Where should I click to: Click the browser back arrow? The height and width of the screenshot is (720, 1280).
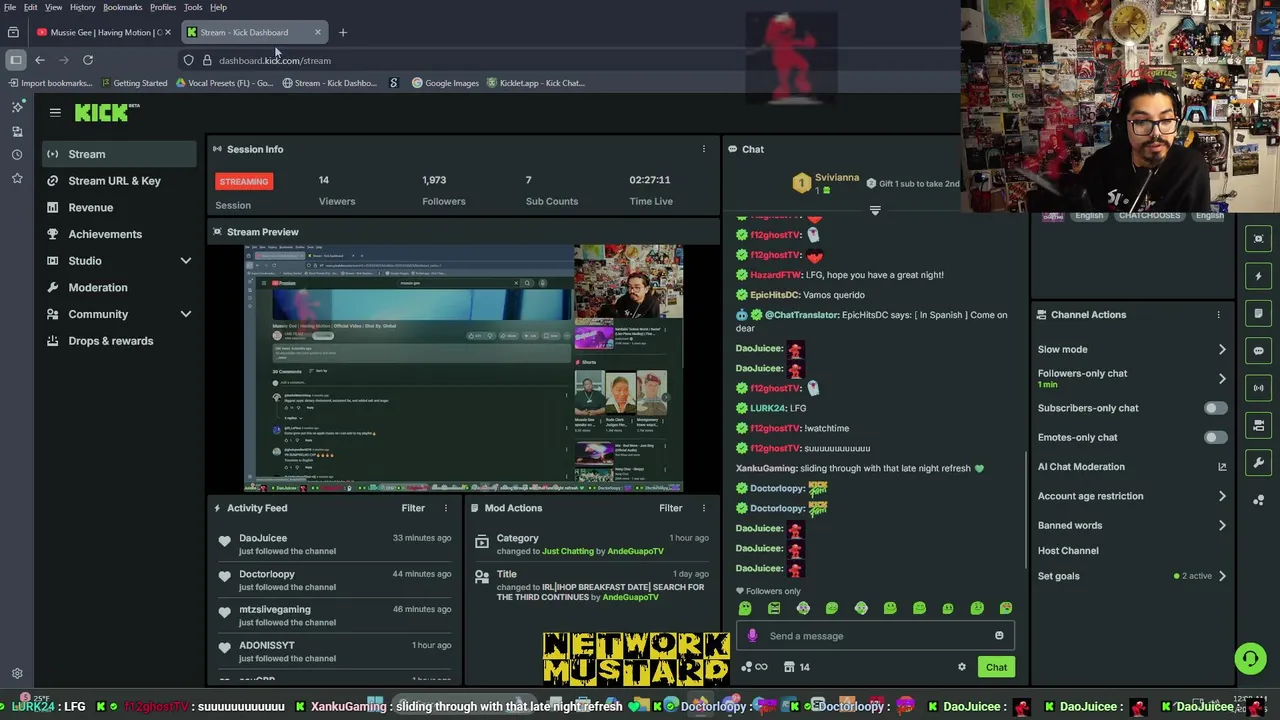pyautogui.click(x=40, y=60)
